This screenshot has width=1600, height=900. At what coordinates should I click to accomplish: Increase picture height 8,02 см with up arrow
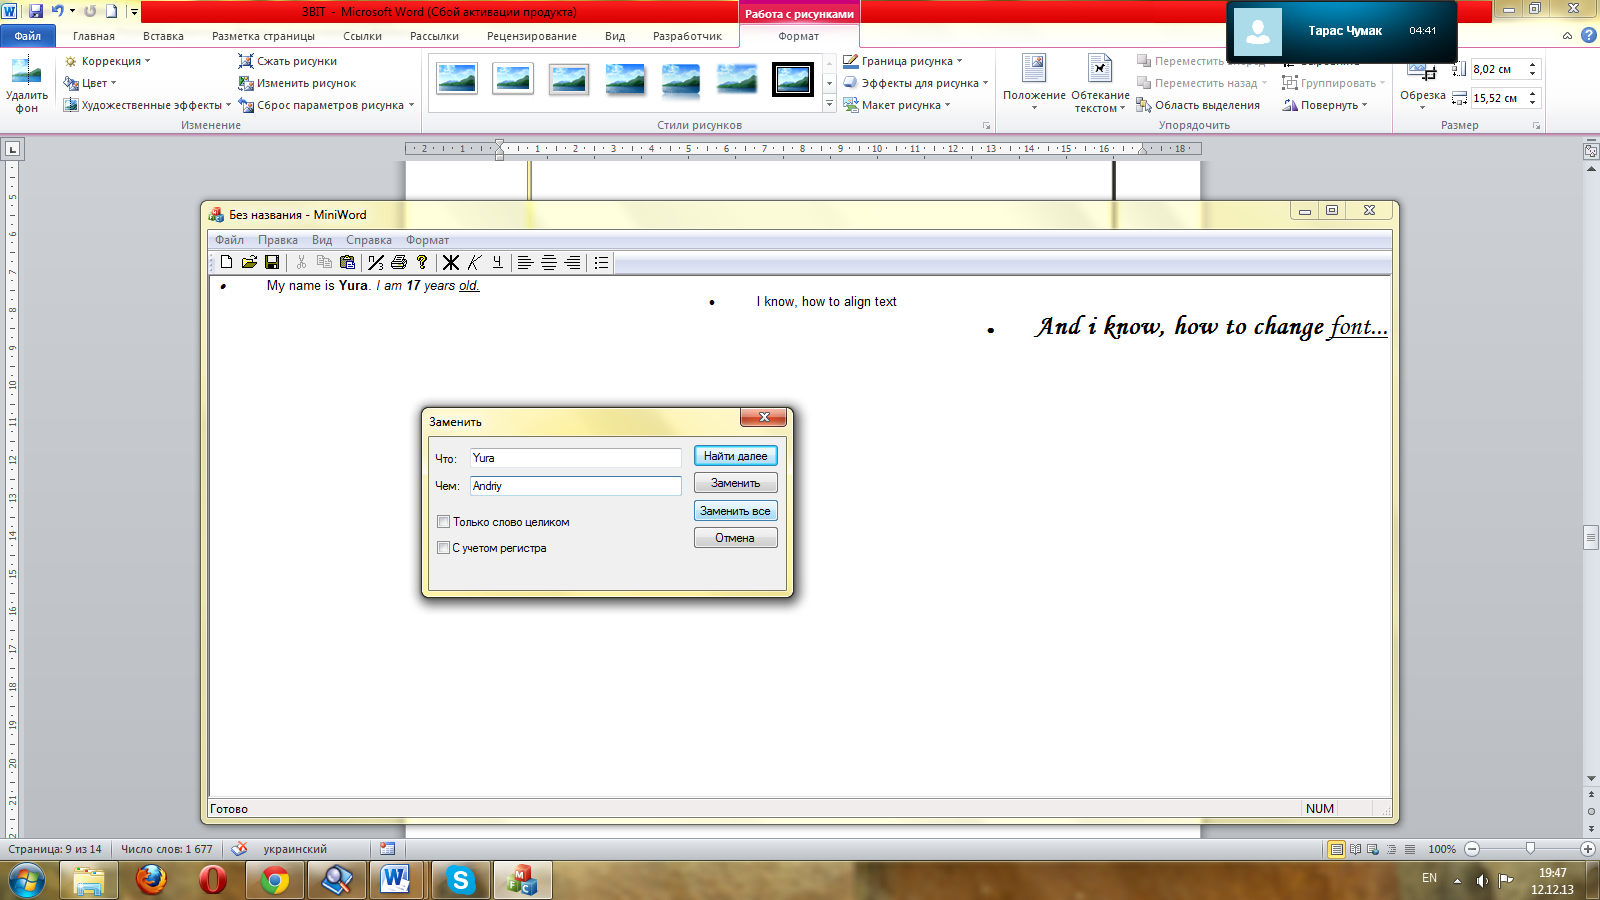[1532, 65]
